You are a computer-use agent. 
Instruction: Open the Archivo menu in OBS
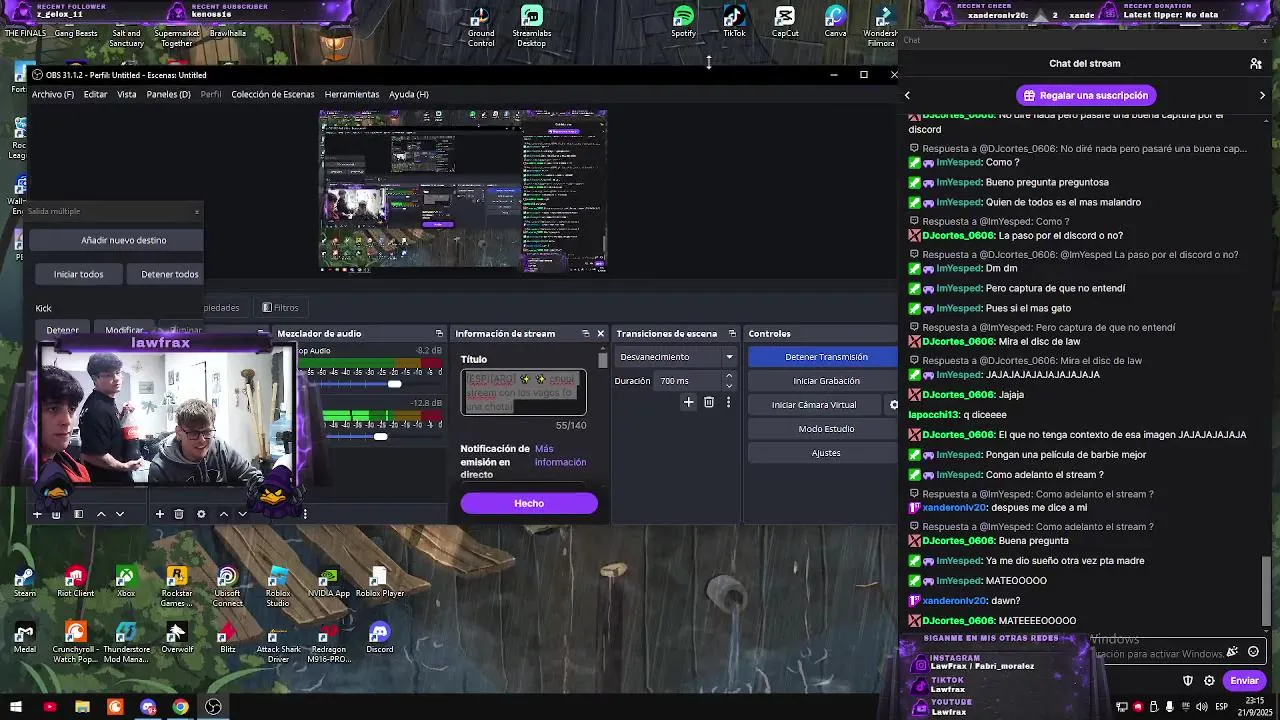click(x=53, y=94)
